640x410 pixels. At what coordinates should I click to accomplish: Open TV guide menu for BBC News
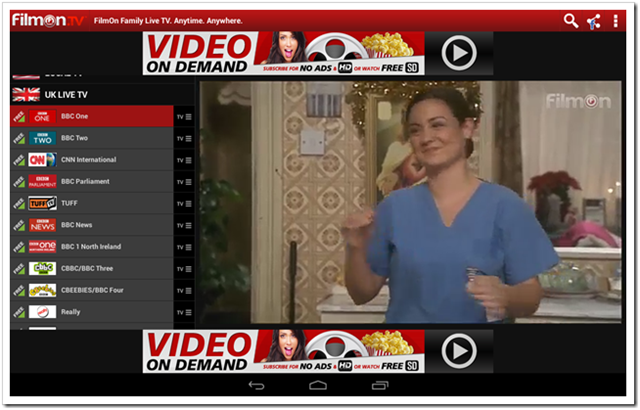184,225
